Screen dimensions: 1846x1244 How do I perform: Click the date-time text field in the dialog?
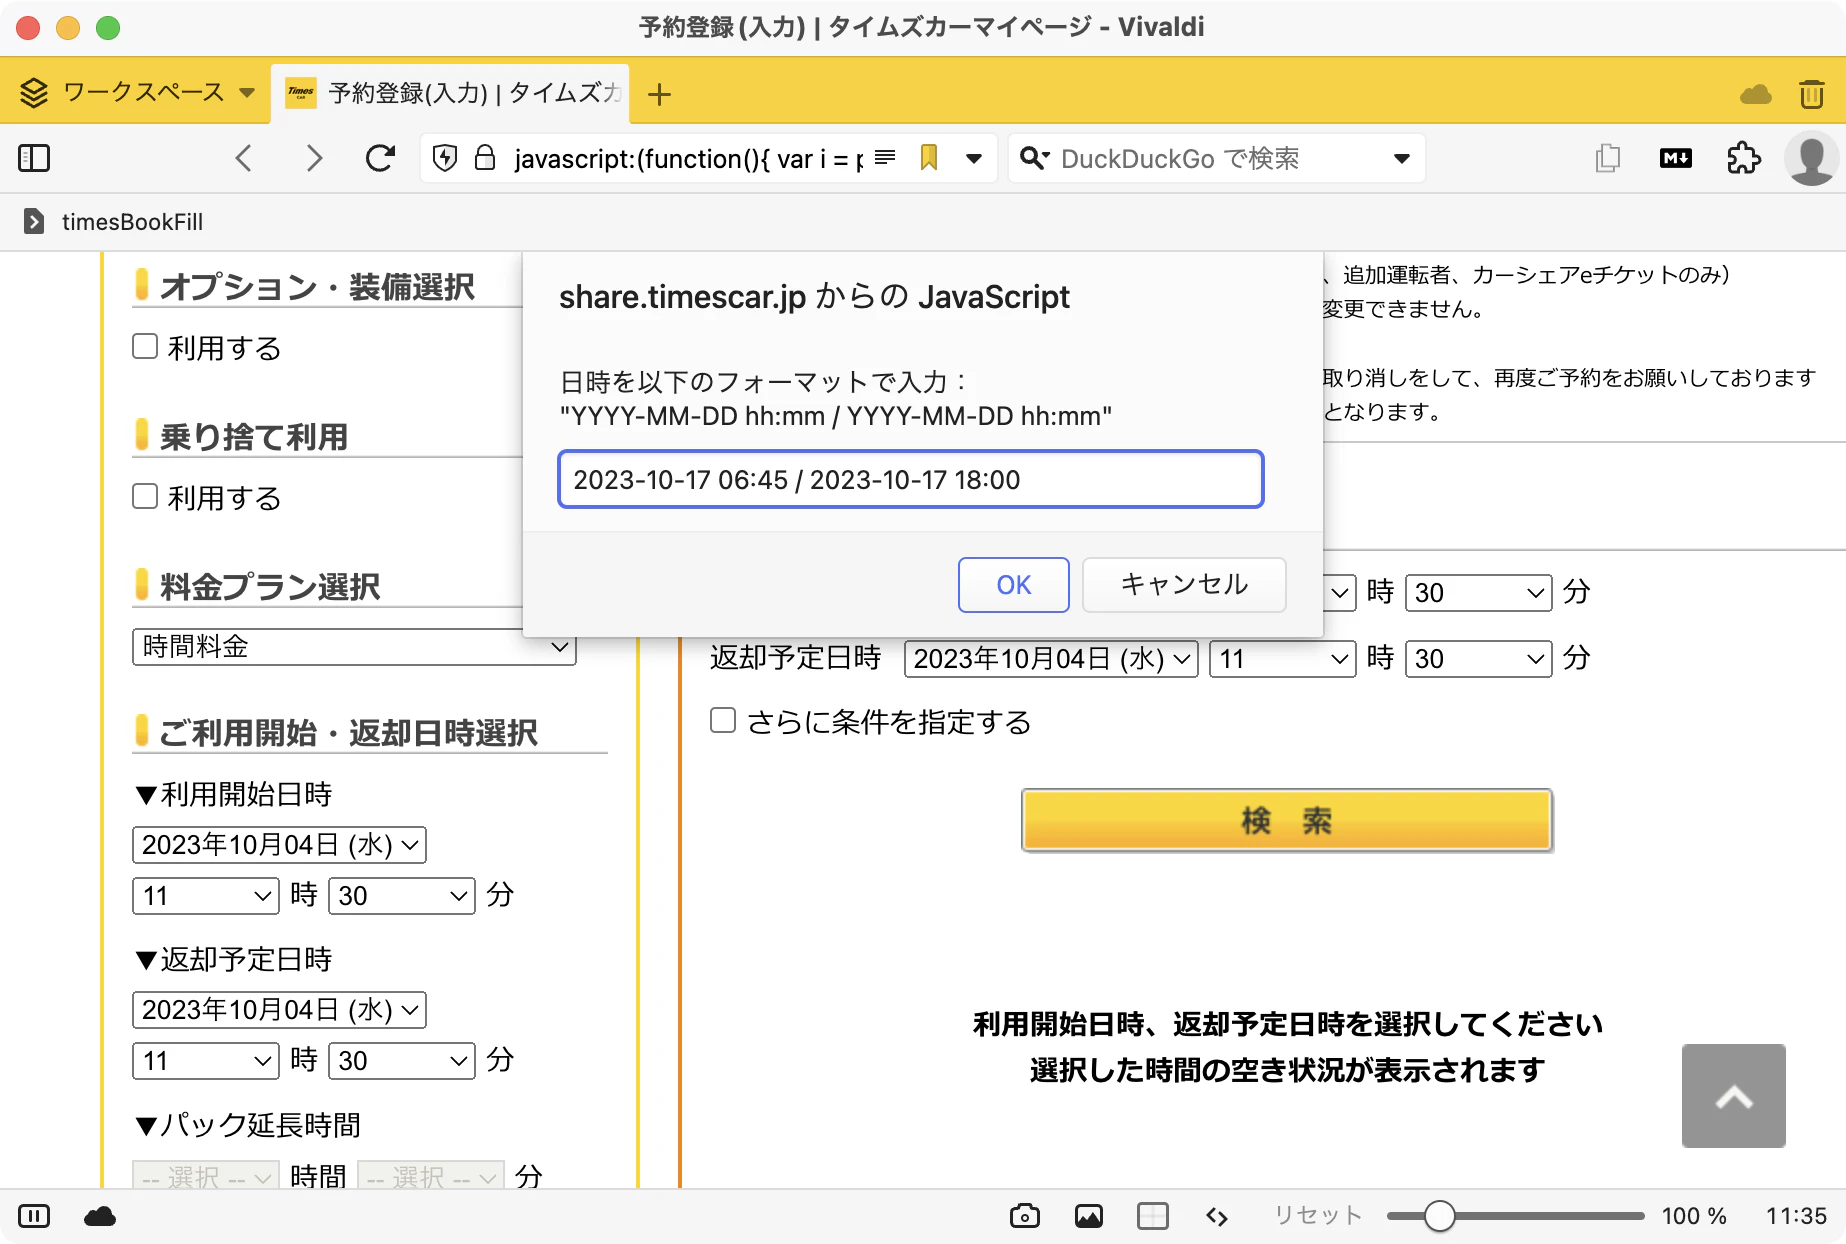910,480
